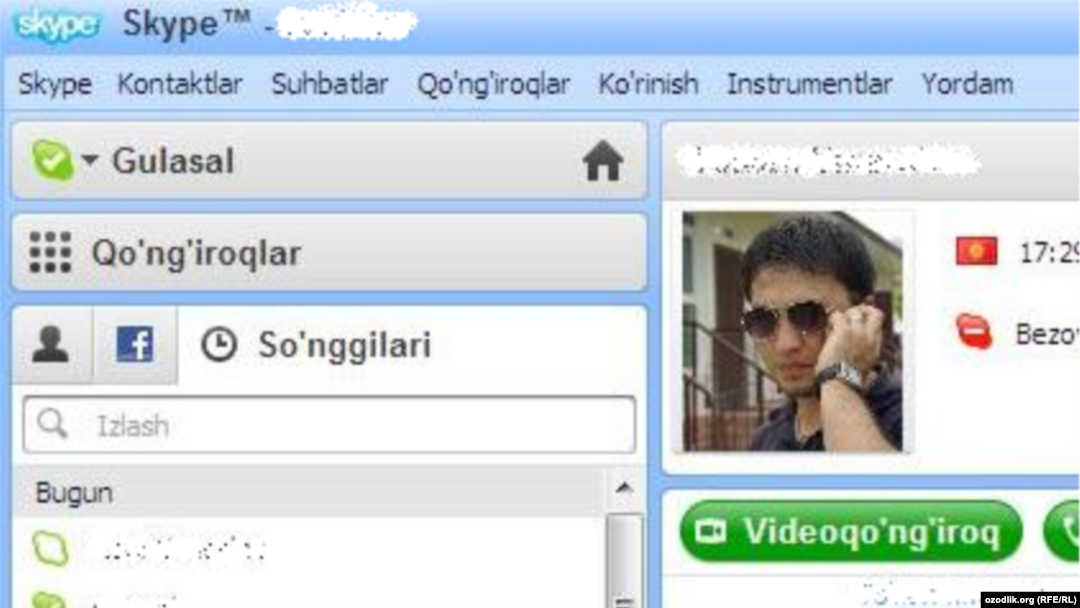The height and width of the screenshot is (608, 1080).
Task: Click the magnifier search icon
Action: (52, 424)
